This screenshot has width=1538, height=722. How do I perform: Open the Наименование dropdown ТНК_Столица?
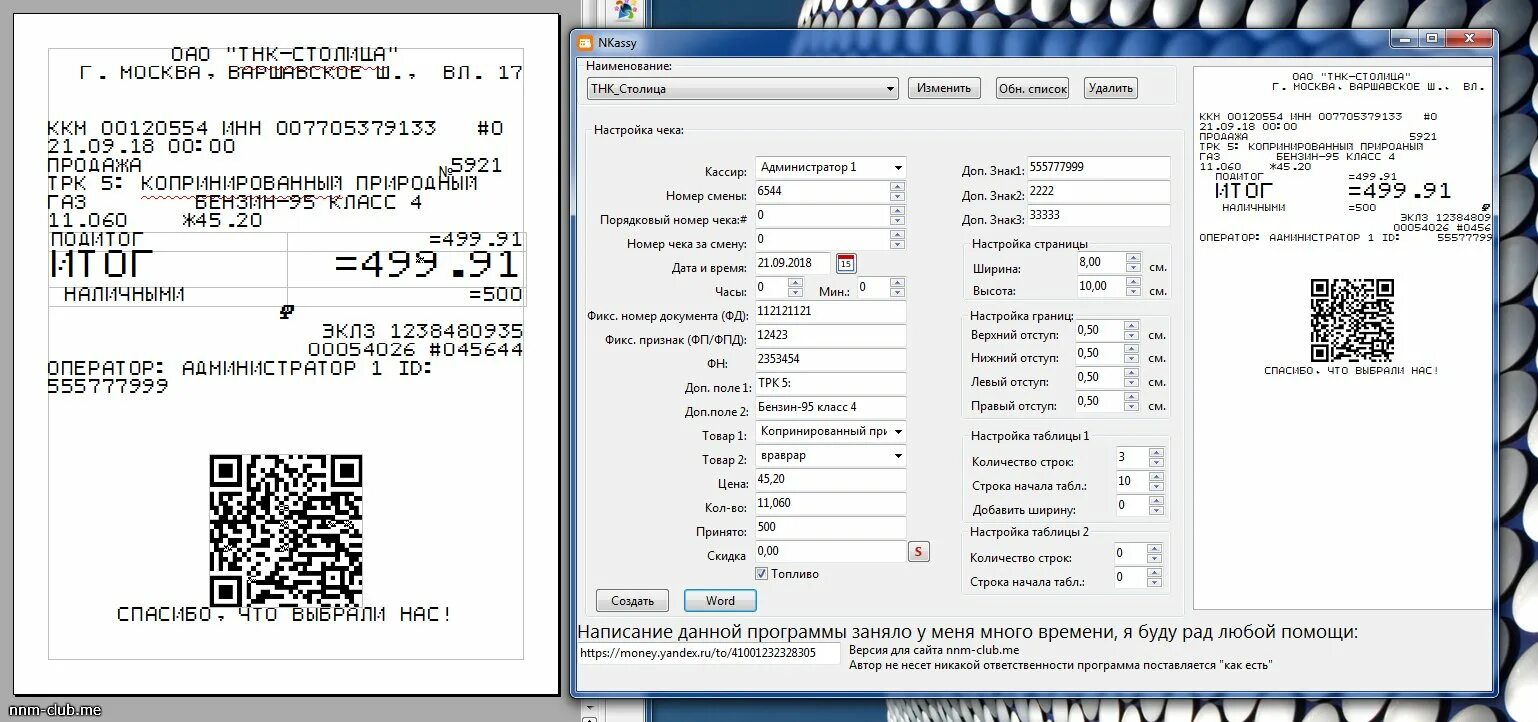pos(743,88)
